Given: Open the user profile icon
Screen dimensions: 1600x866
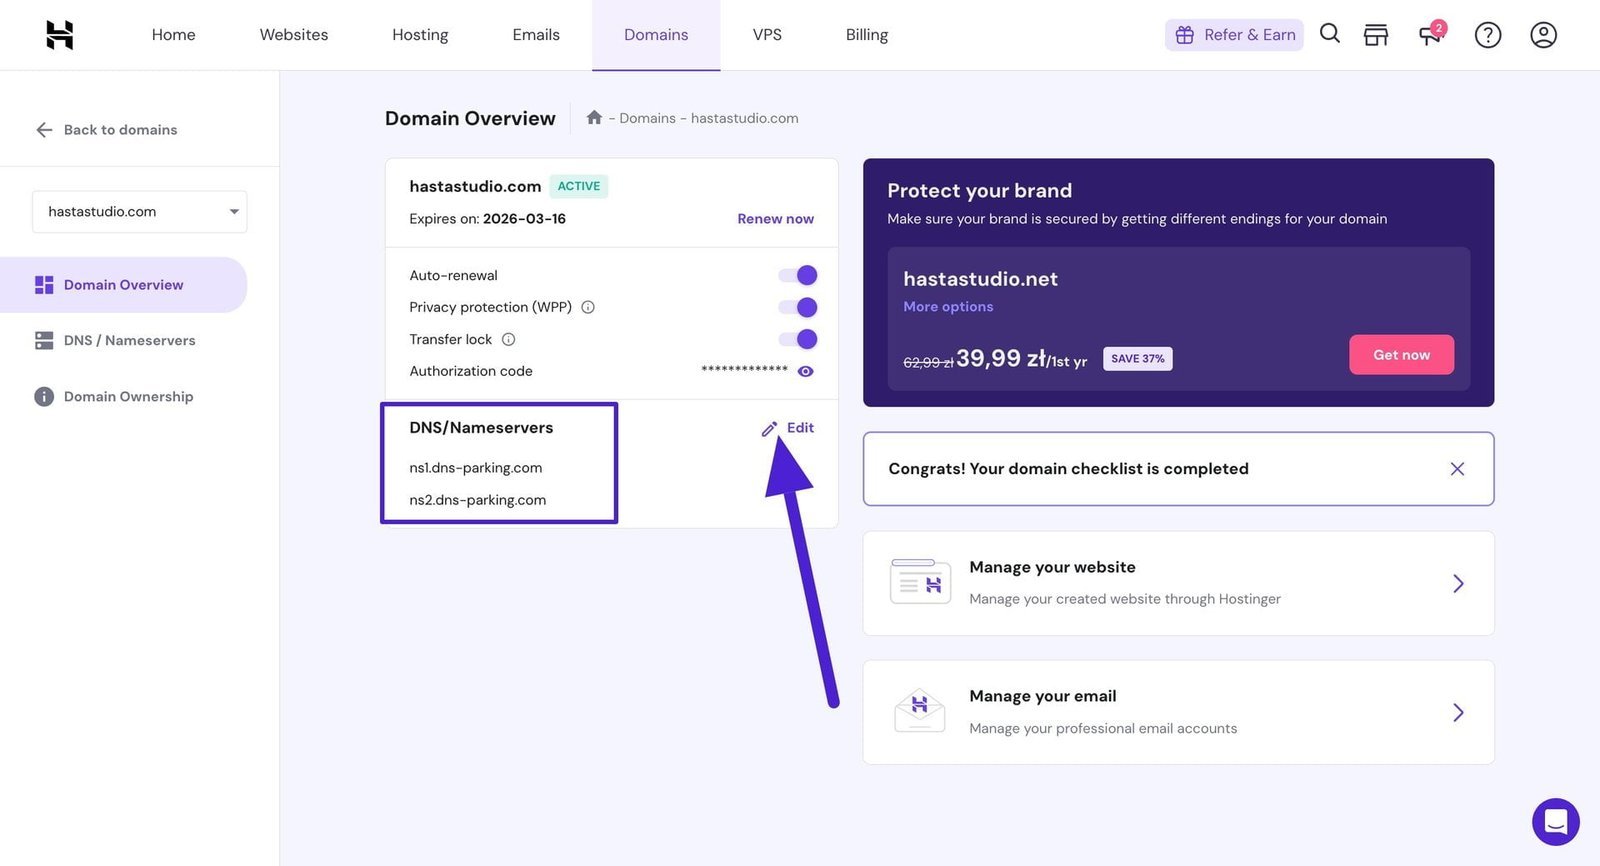Looking at the screenshot, I should (x=1543, y=35).
